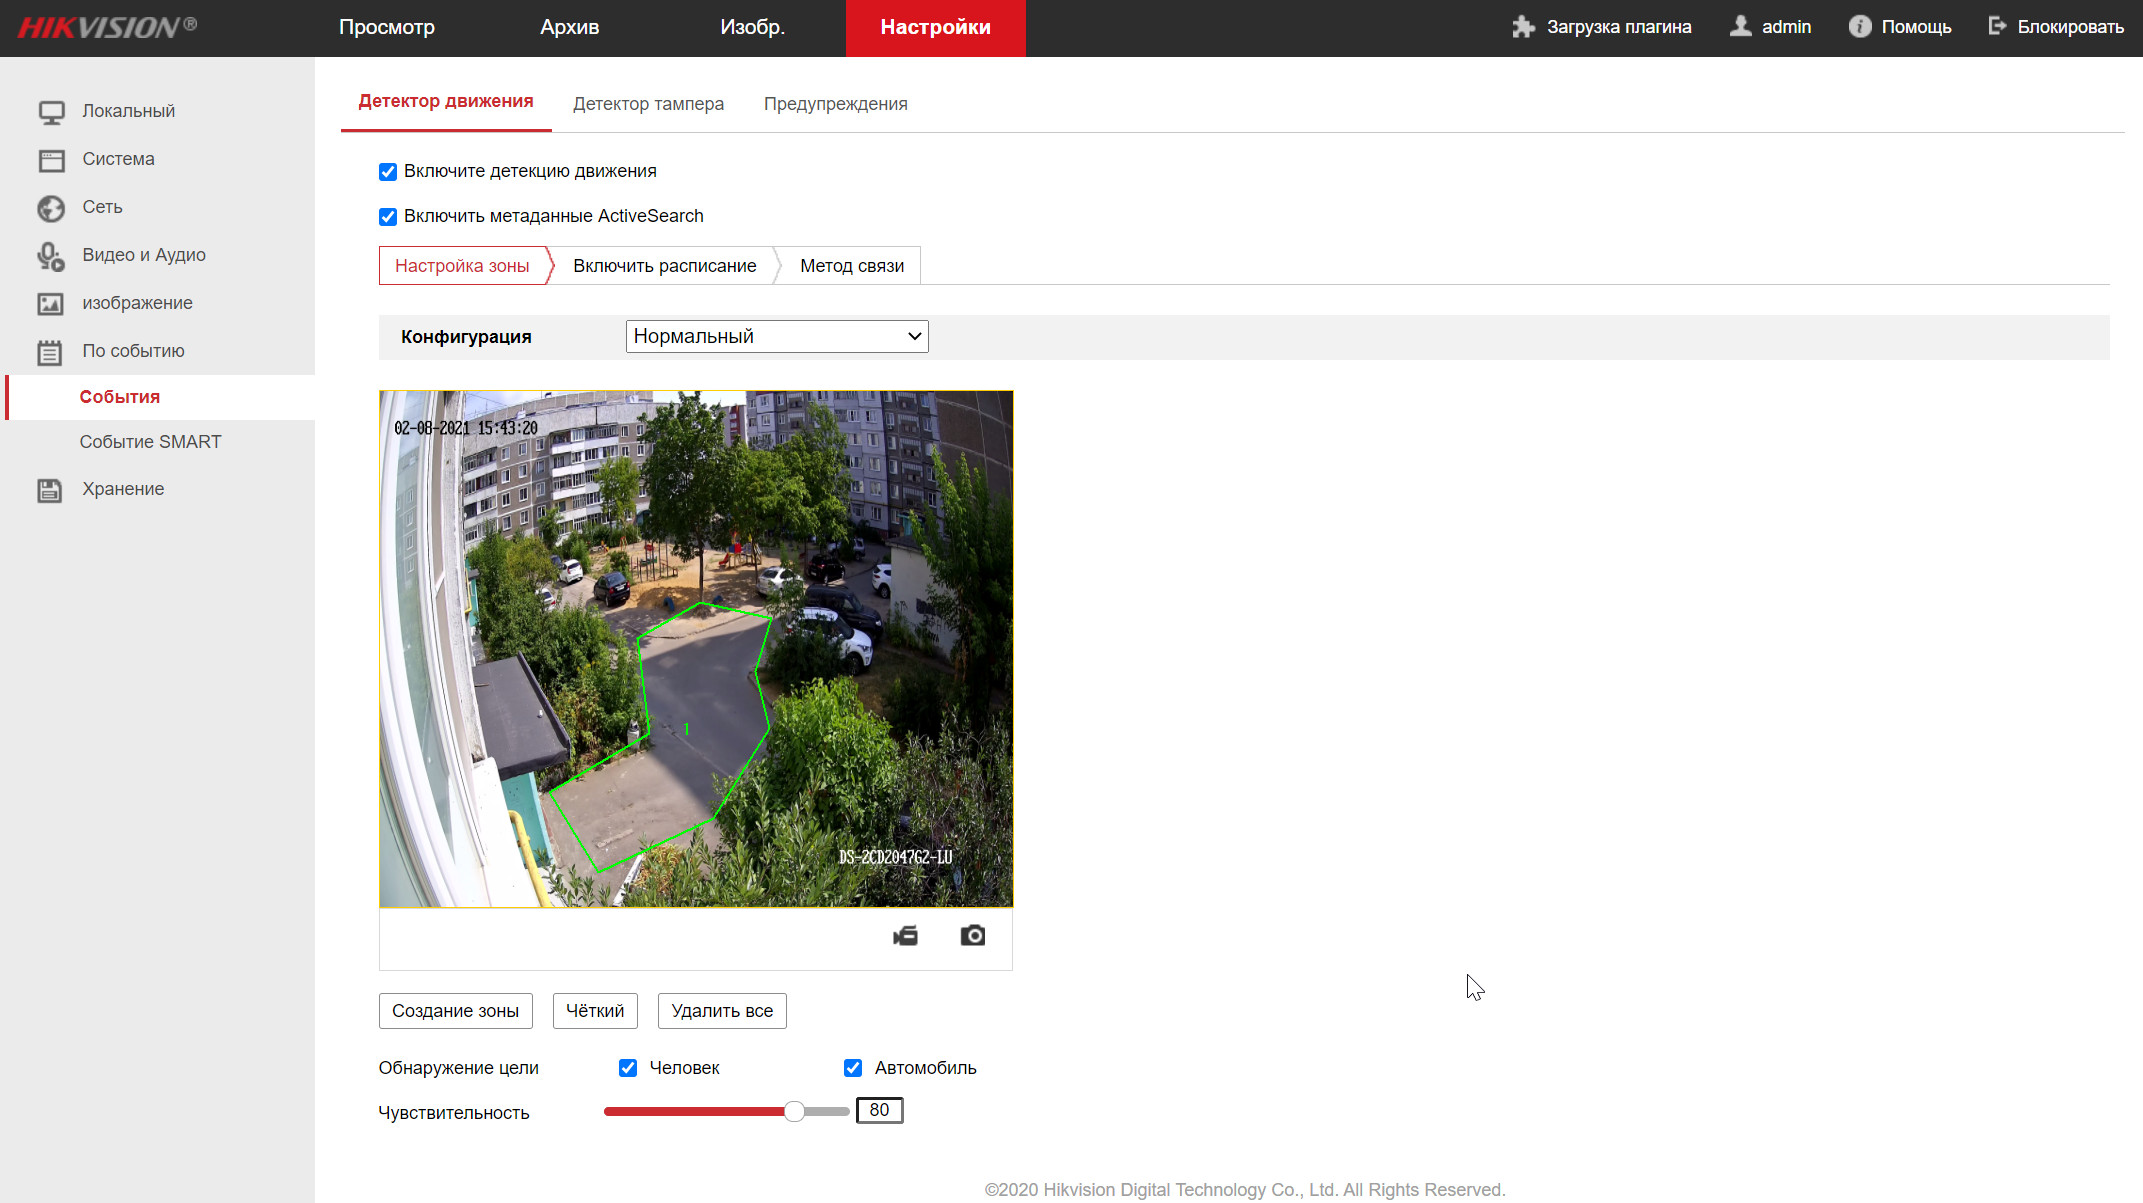Click the Сеть globe icon
Image resolution: width=2143 pixels, height=1203 pixels.
click(51, 208)
